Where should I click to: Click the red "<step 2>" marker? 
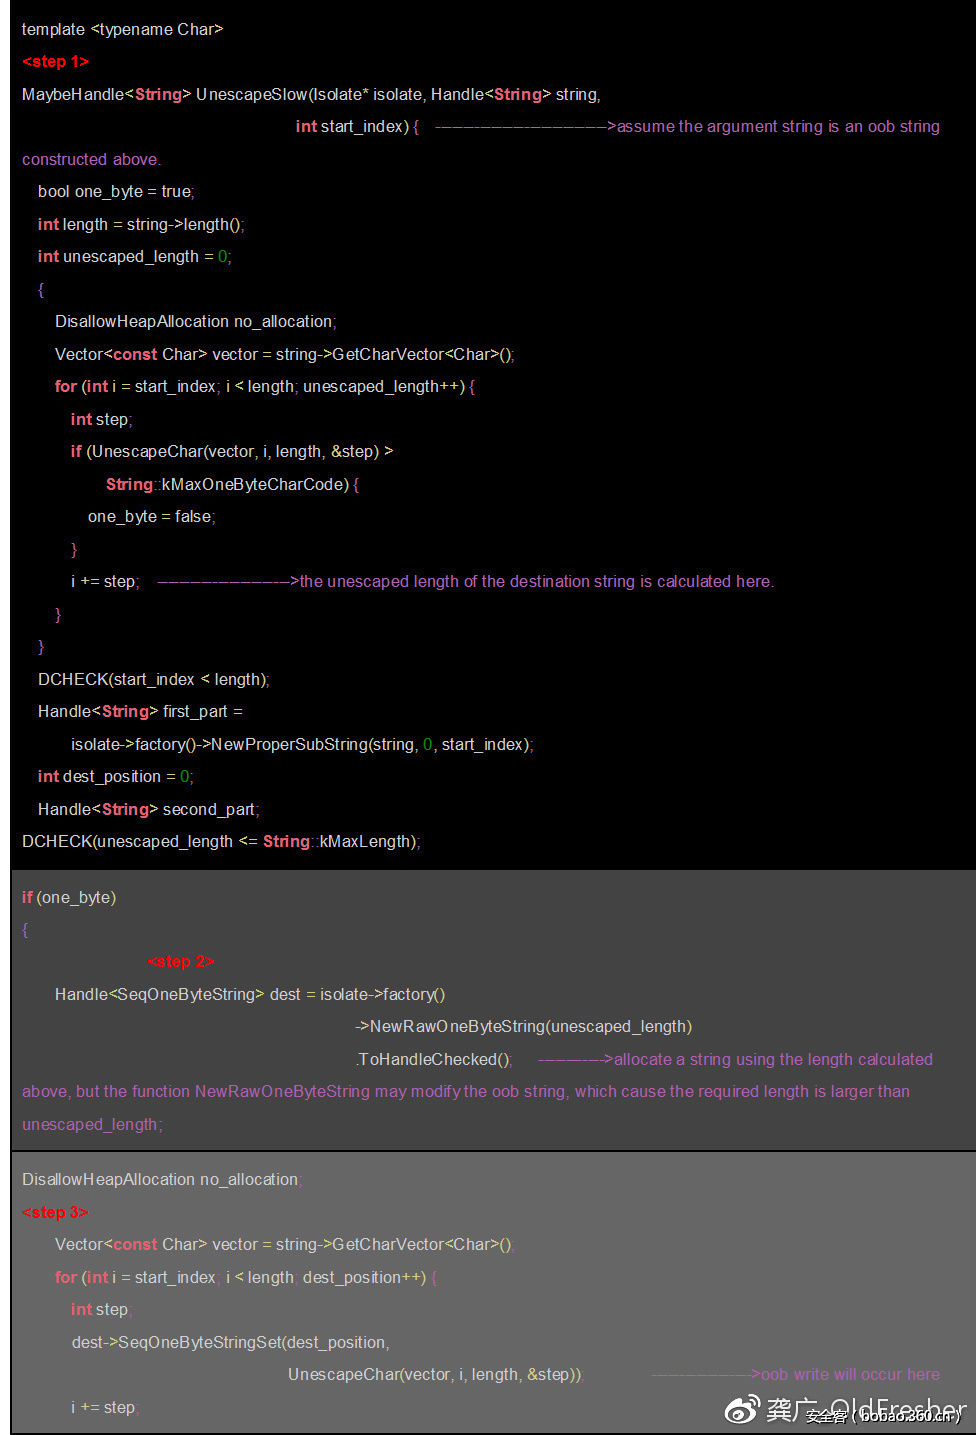[181, 962]
